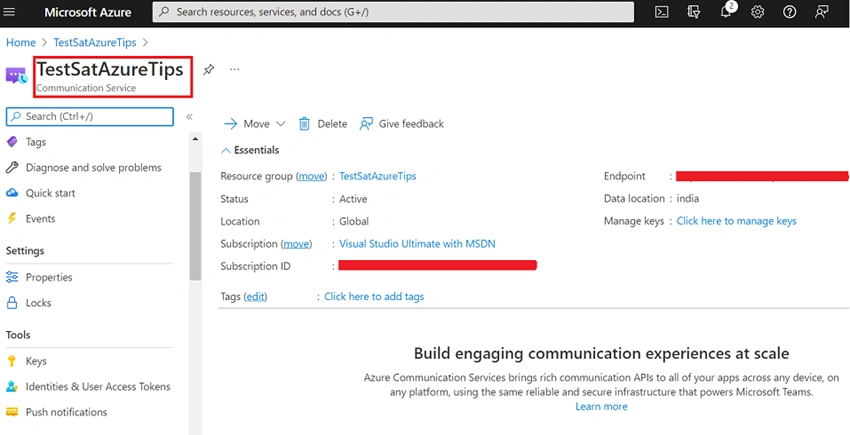
Task: Expand the Move dropdown chevron
Action: (x=280, y=124)
